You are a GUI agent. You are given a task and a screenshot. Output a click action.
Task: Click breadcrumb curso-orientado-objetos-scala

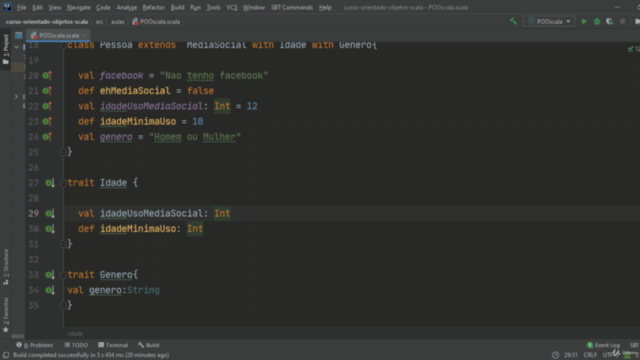point(47,22)
